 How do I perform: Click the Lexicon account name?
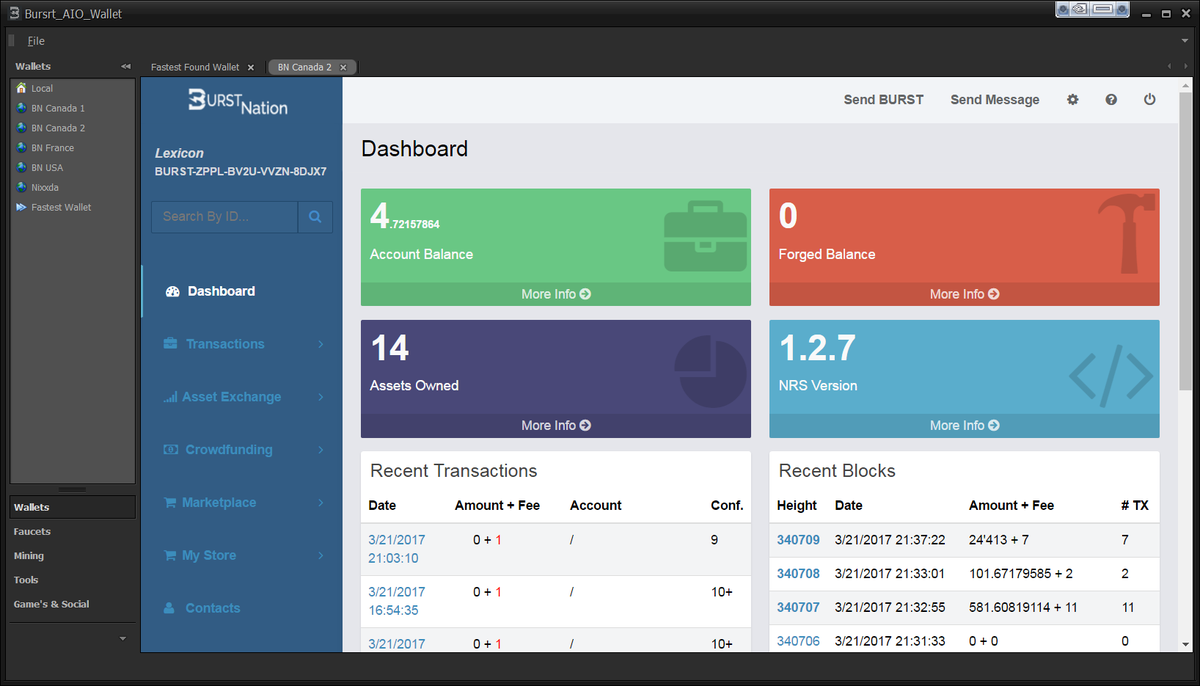point(179,153)
